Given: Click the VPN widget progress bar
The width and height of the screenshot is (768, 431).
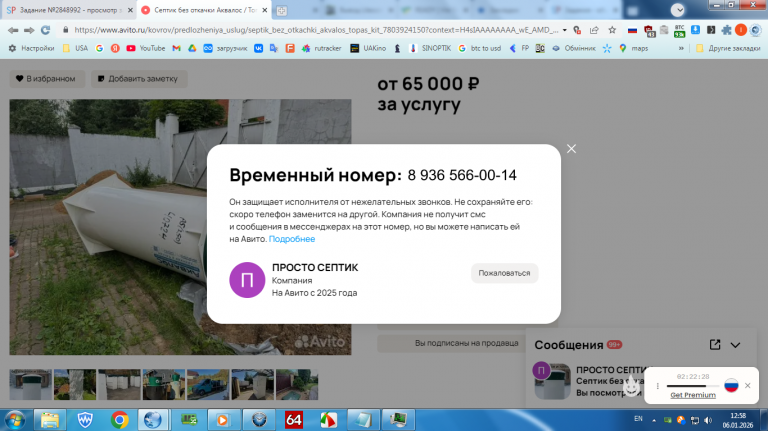Looking at the screenshot, I should (x=692, y=386).
